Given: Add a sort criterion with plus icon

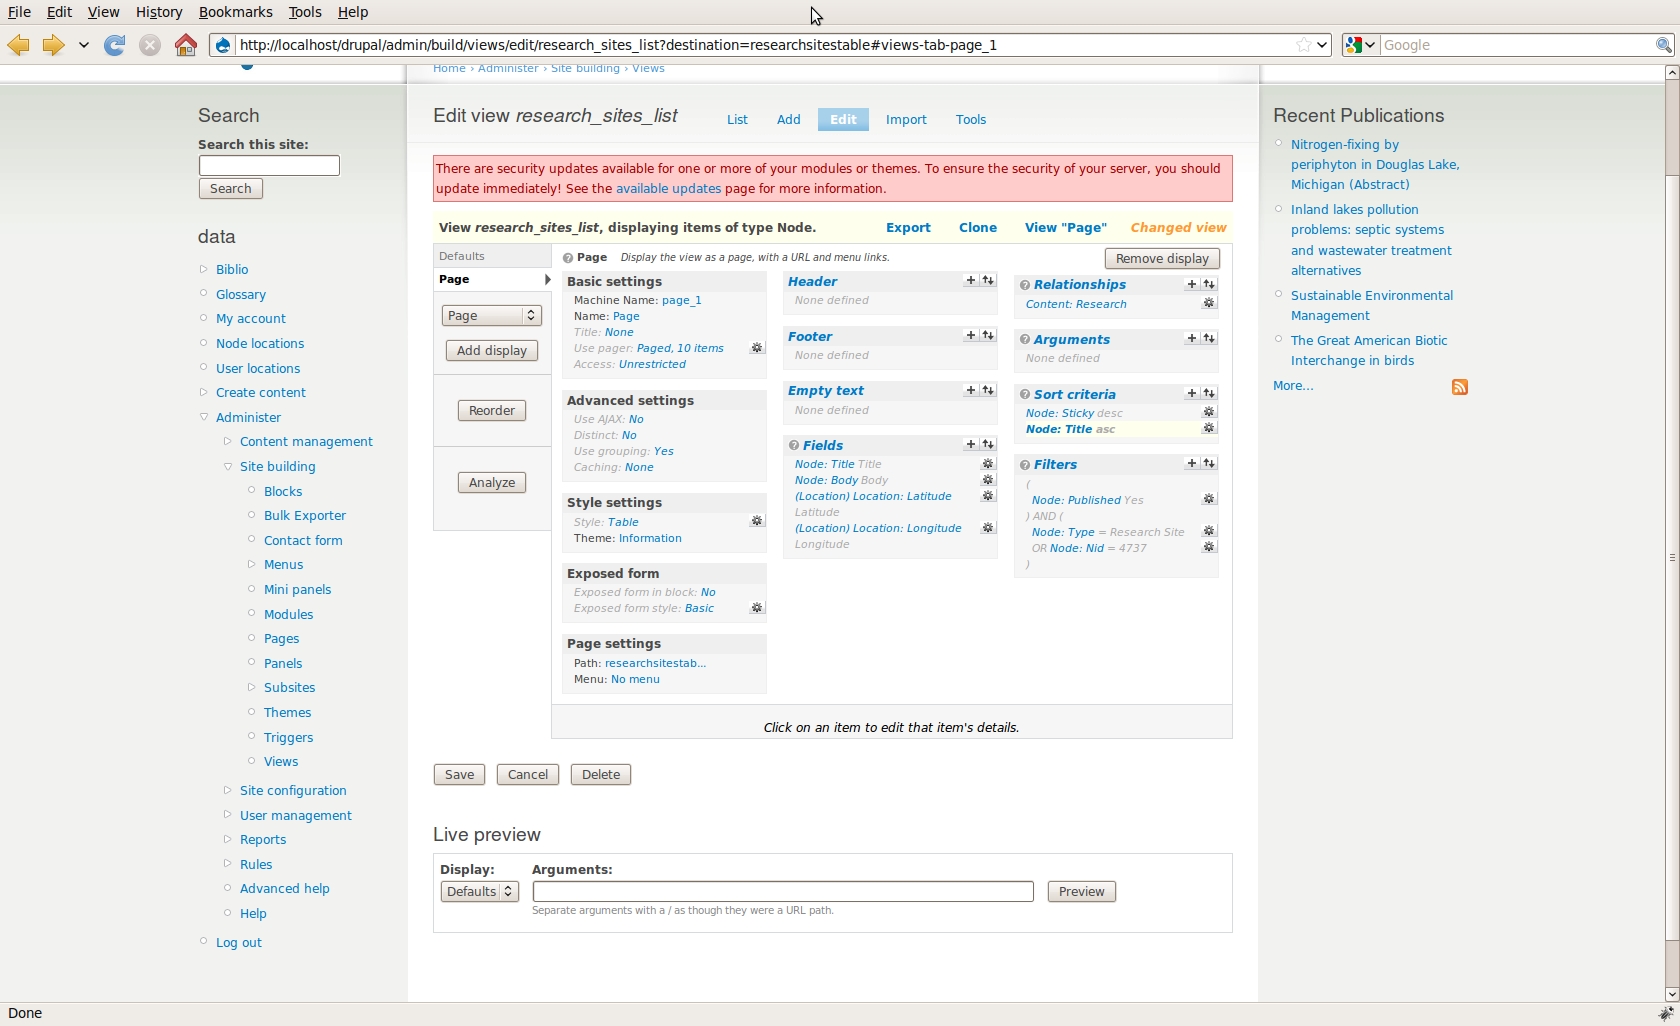Looking at the screenshot, I should coord(1191,394).
